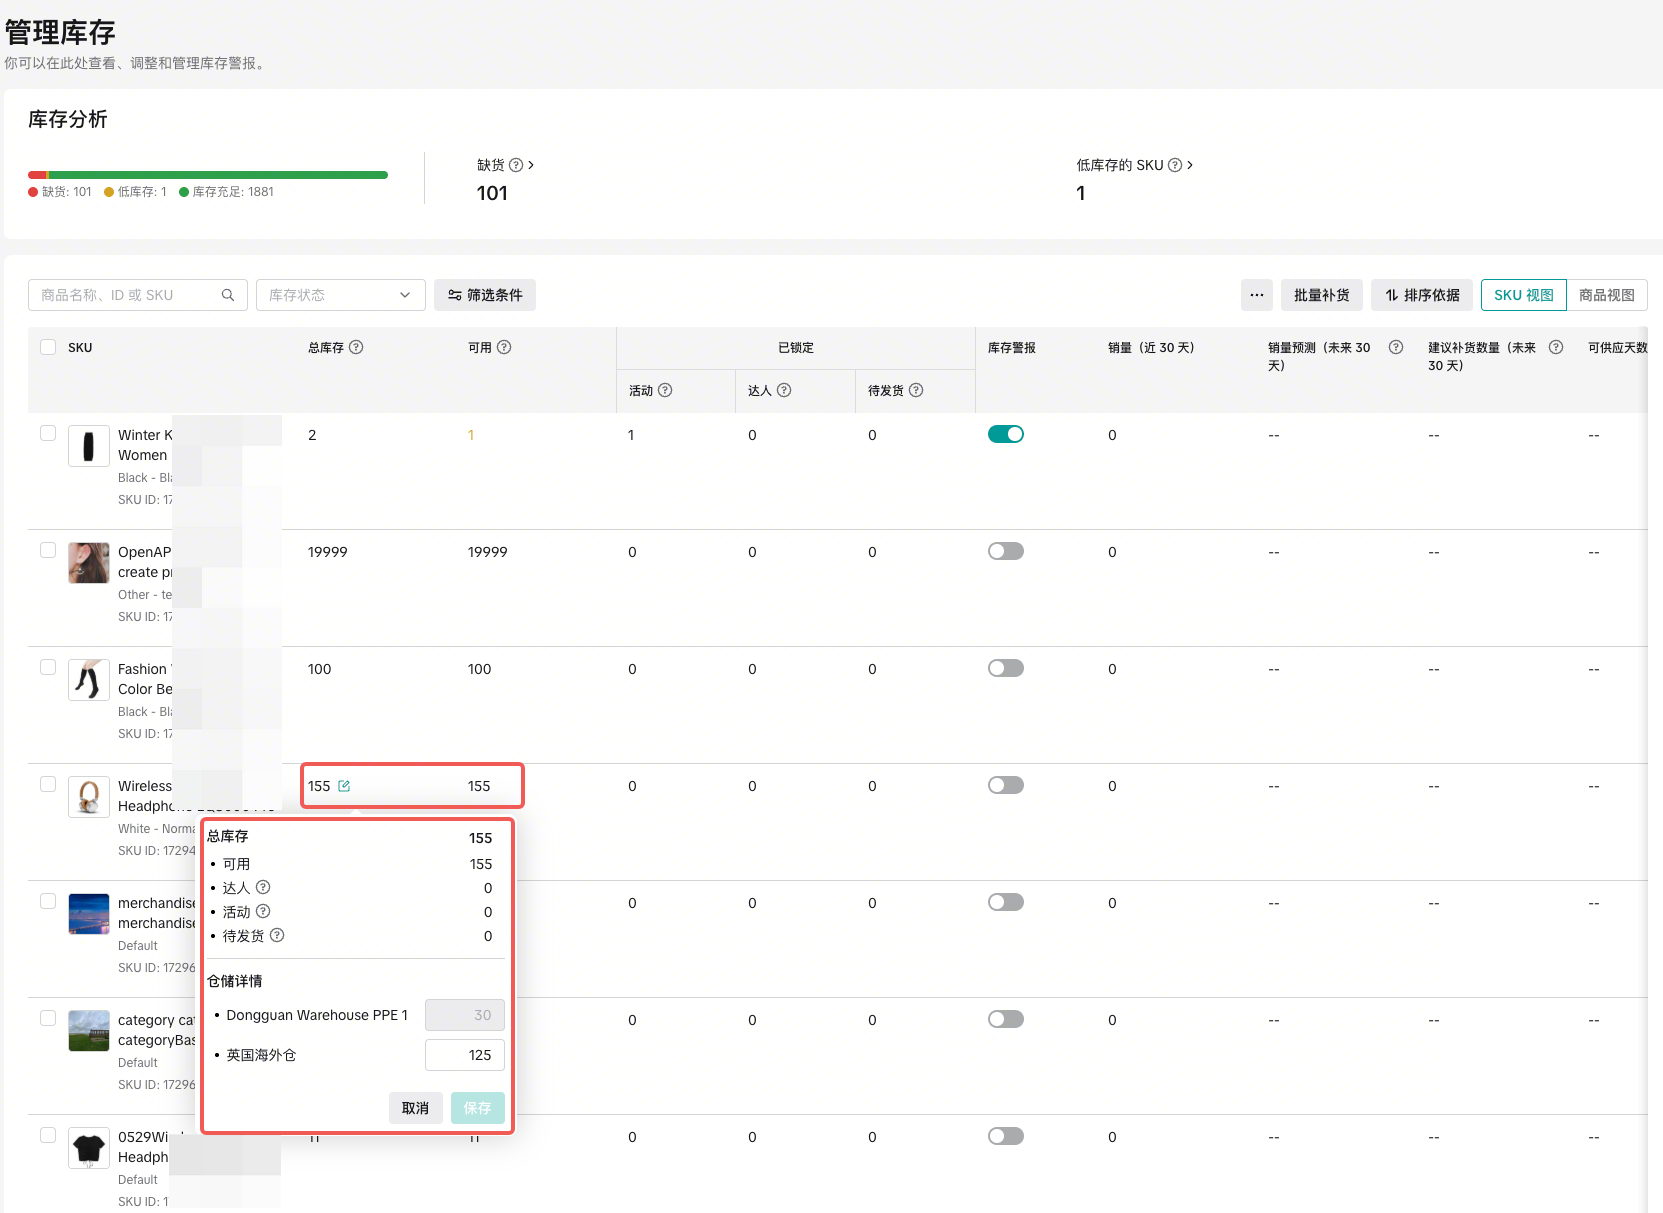This screenshot has height=1213, width=1663.
Task: Click help icon next to 总库存 header
Action: tap(356, 347)
